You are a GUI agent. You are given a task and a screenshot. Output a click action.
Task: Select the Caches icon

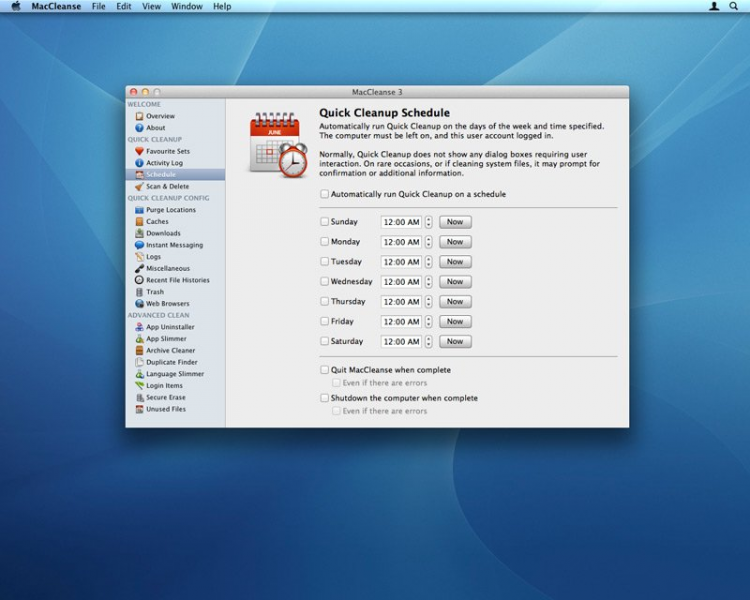(x=139, y=222)
